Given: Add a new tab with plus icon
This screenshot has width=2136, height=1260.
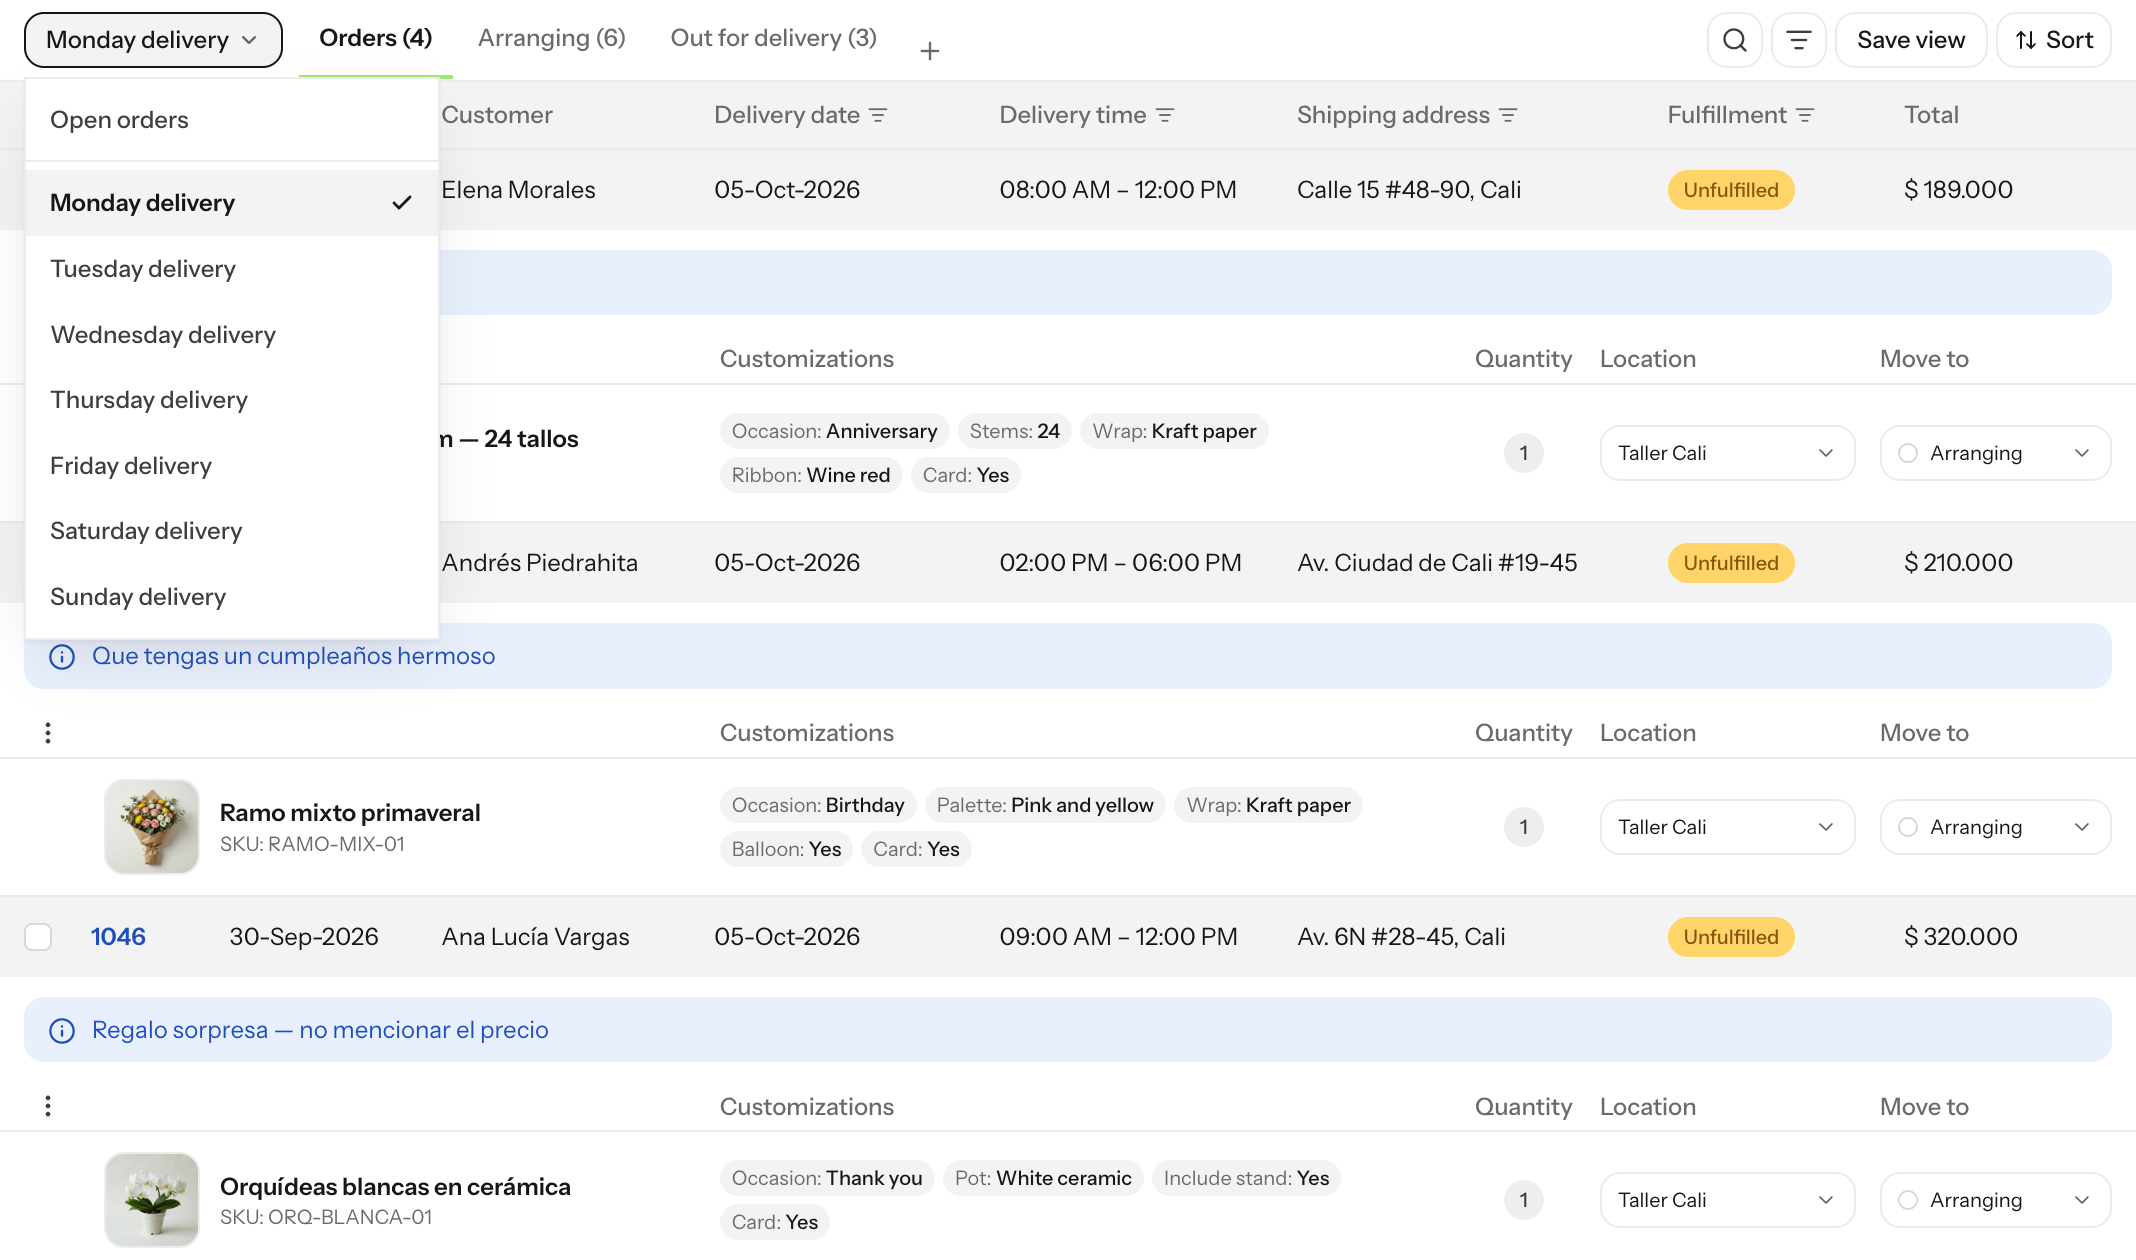Looking at the screenshot, I should click(929, 51).
